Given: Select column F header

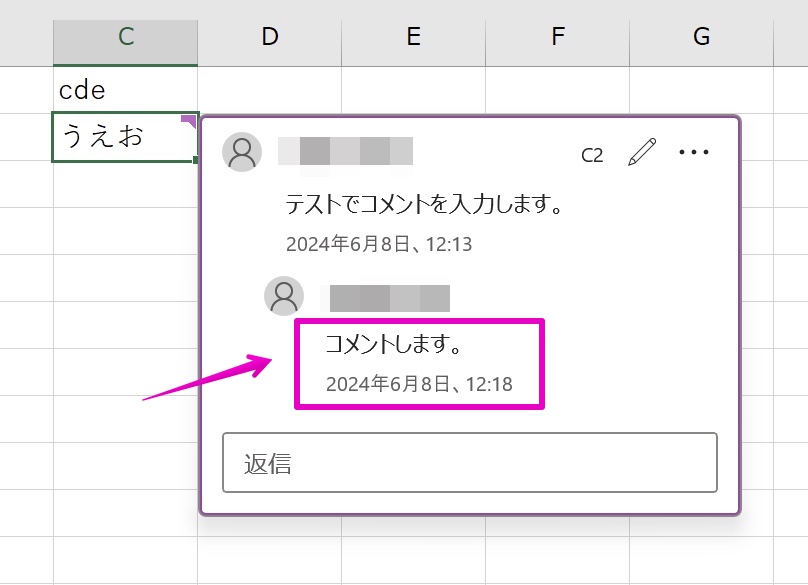Looking at the screenshot, I should pos(558,43).
